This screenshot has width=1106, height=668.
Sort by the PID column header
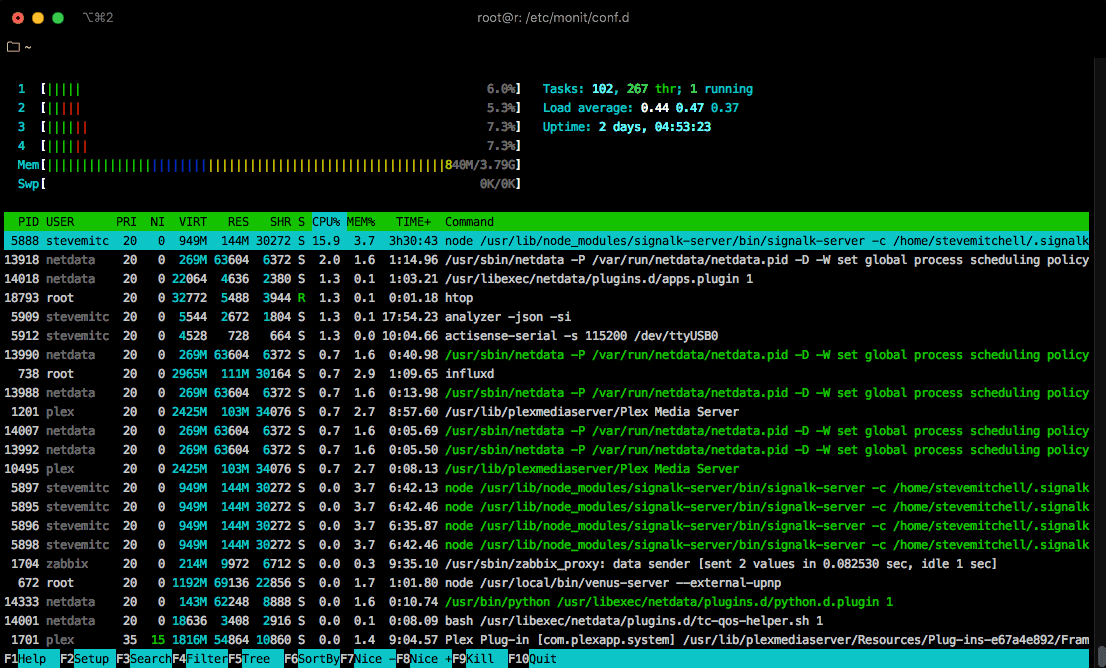[x=28, y=221]
